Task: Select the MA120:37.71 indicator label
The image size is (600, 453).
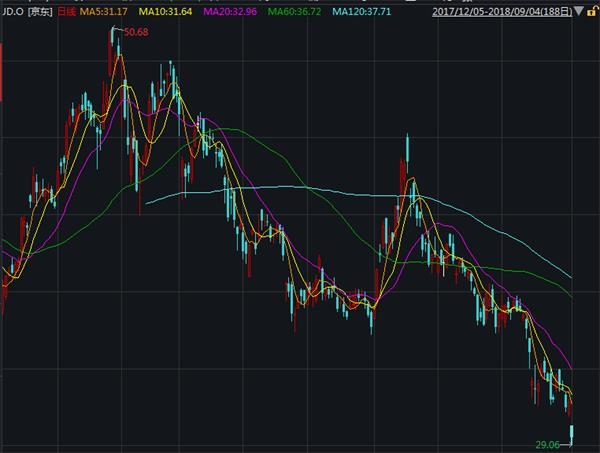Action: tap(362, 12)
